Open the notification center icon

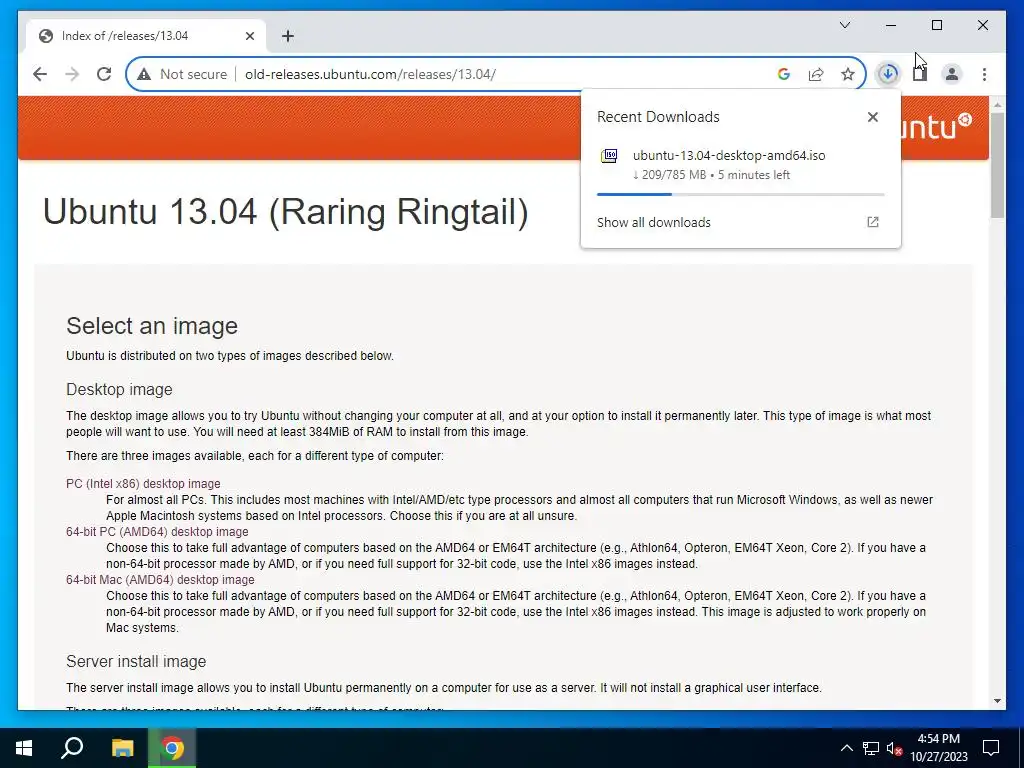tap(991, 748)
